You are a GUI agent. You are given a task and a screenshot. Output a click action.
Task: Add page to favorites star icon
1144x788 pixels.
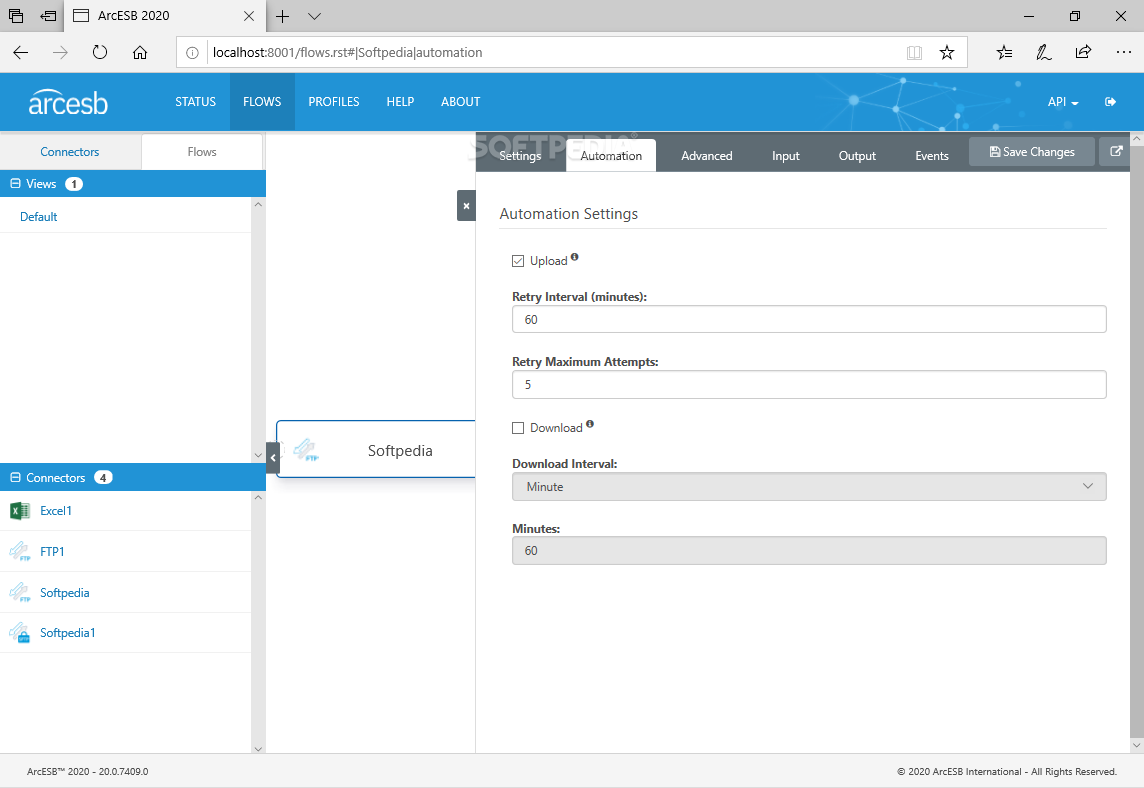click(947, 53)
